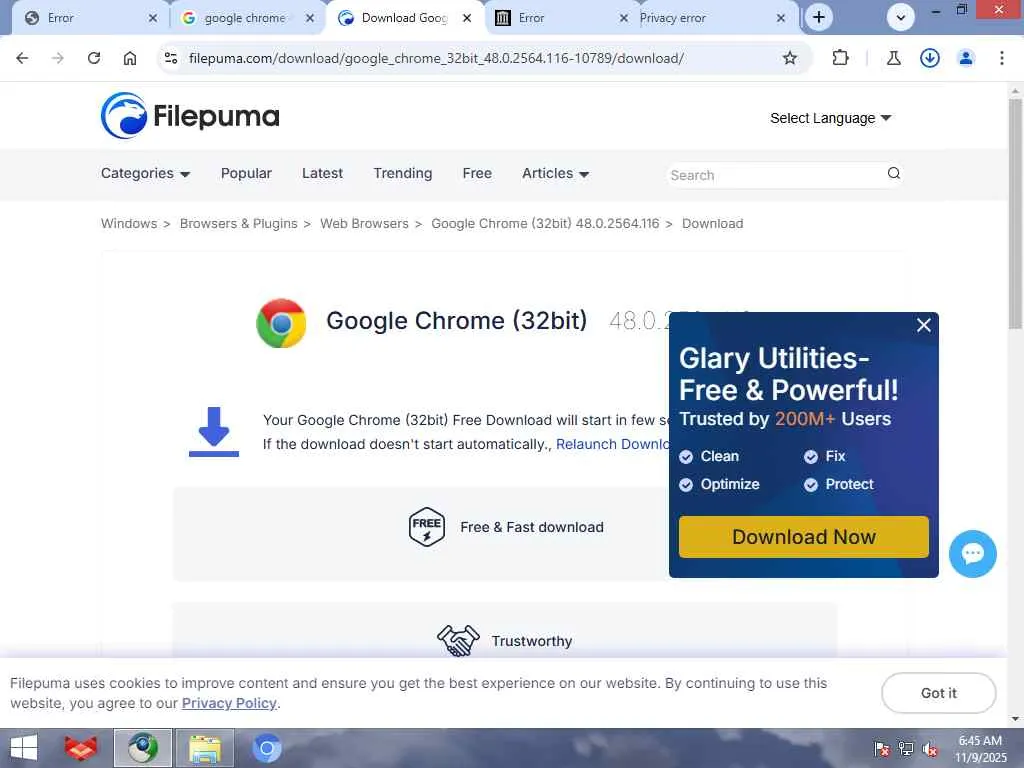
Task: Click the Web Browsers breadcrumb
Action: [x=364, y=223]
